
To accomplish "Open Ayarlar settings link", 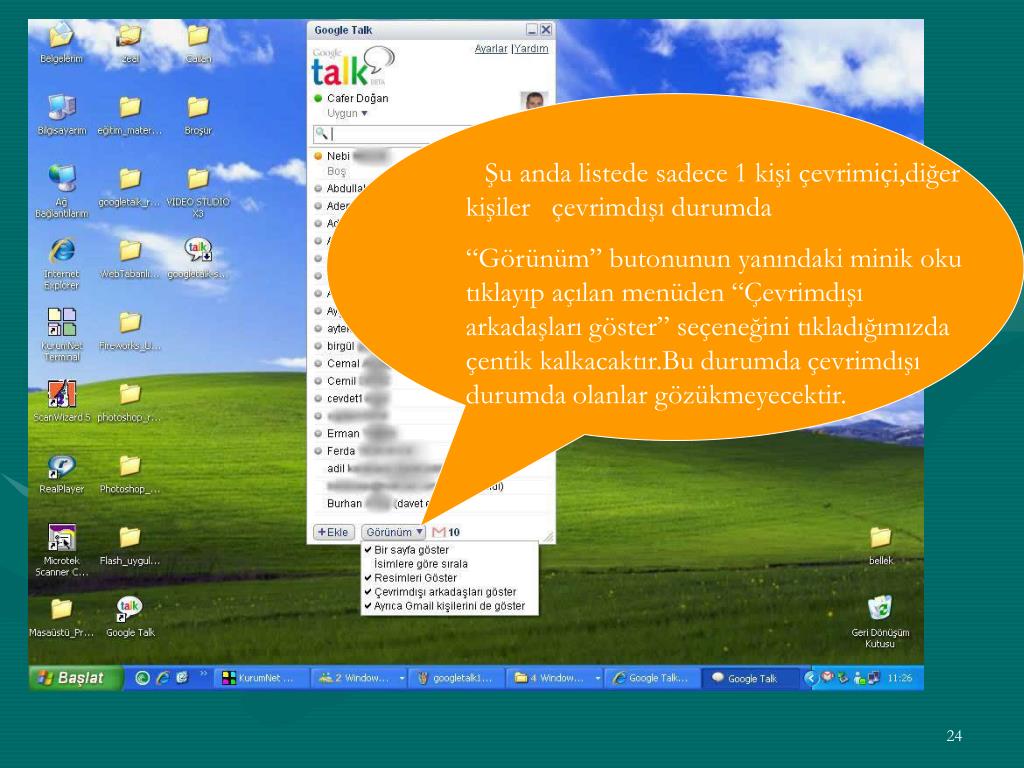I will pos(490,49).
